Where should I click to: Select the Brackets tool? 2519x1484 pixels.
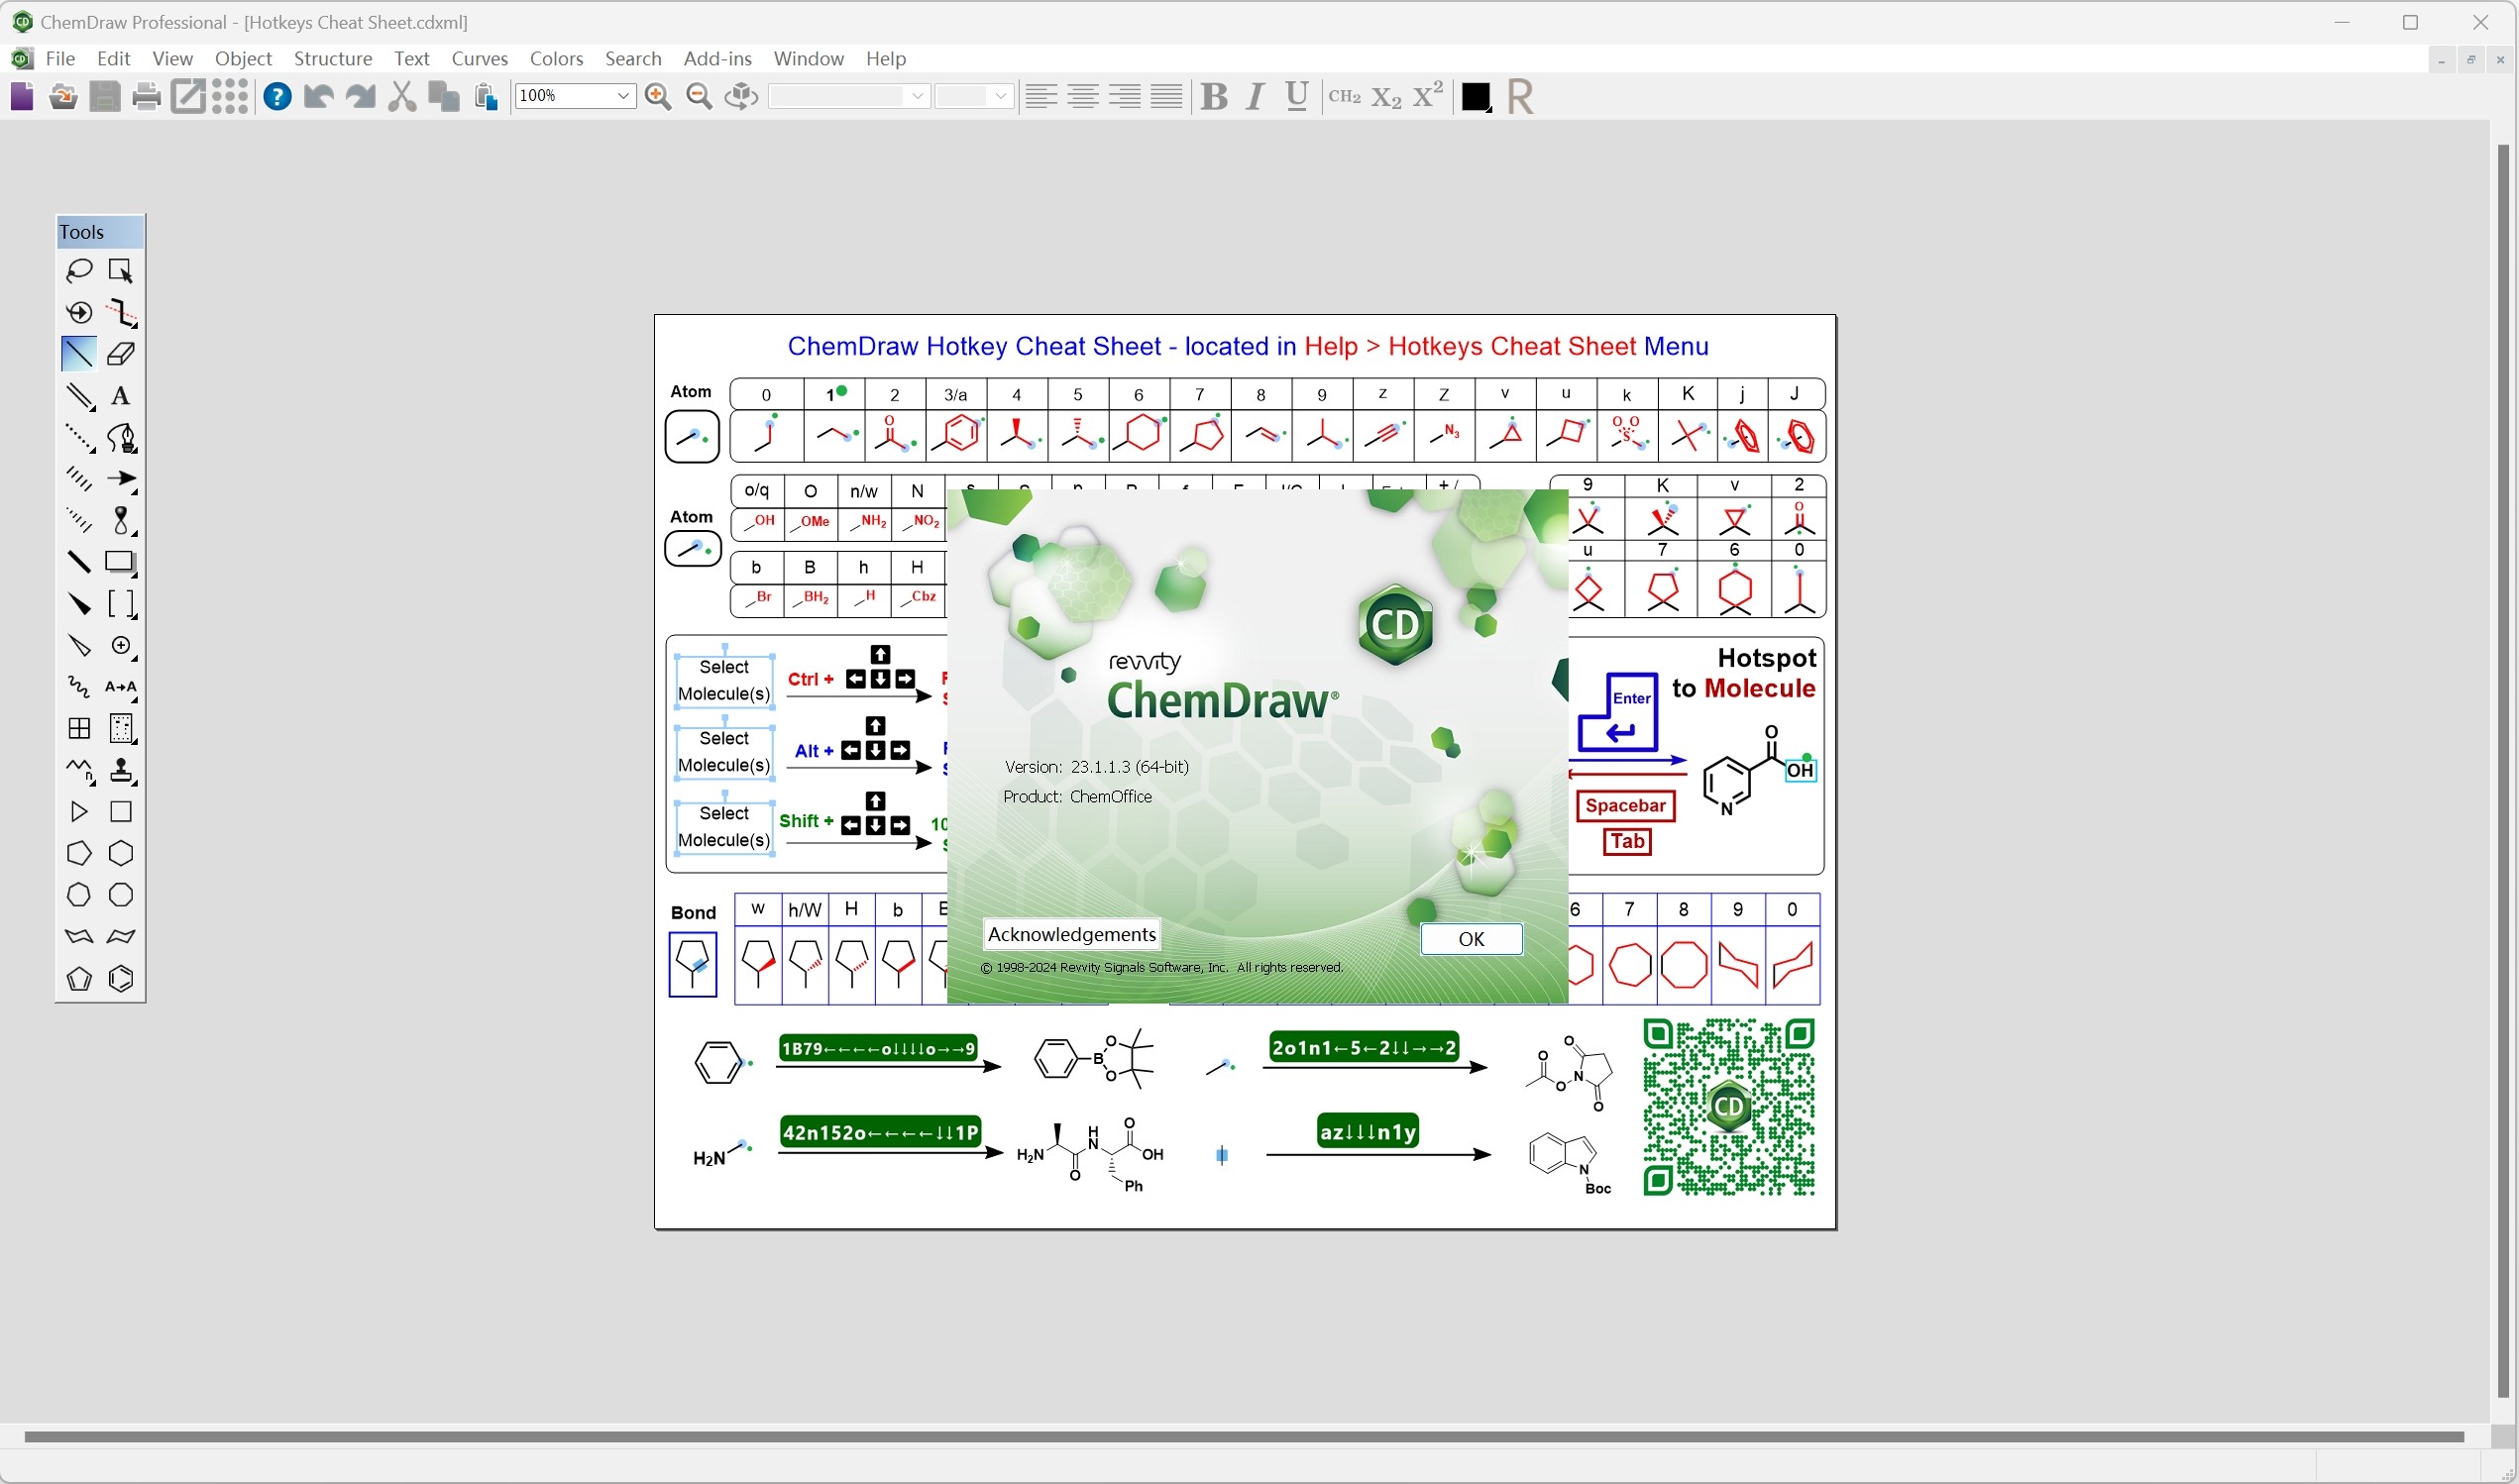point(121,604)
